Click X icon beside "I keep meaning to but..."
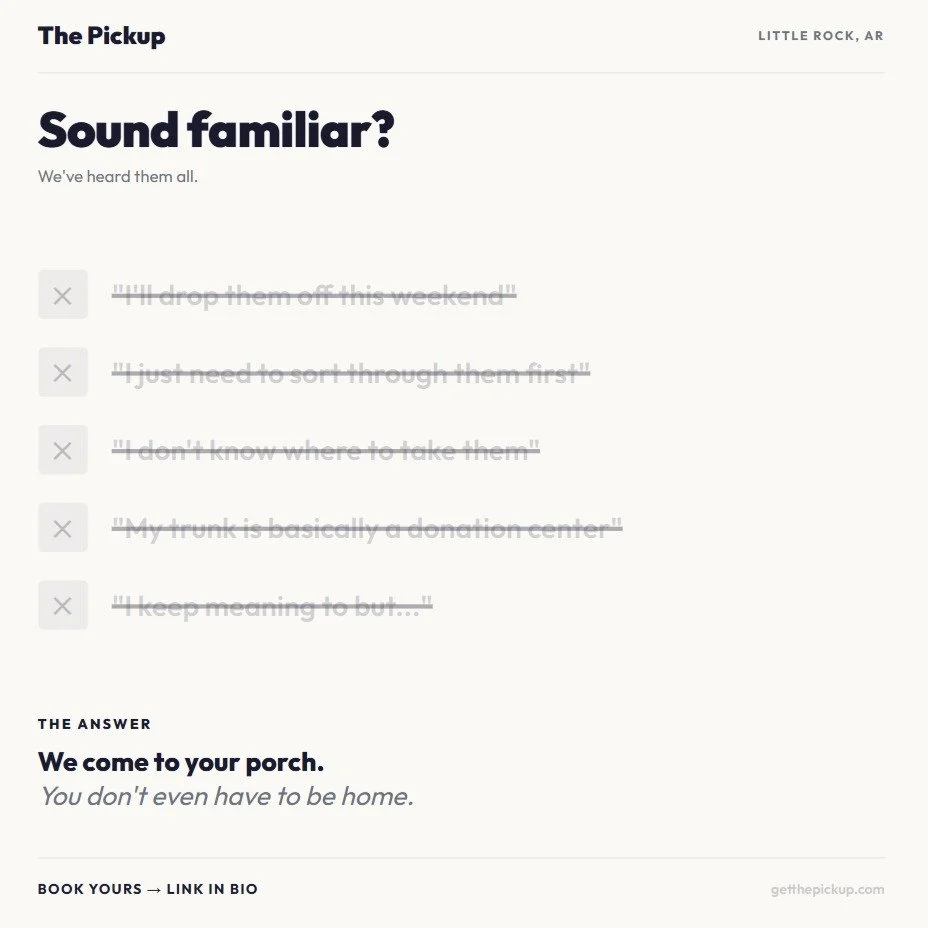 point(63,605)
